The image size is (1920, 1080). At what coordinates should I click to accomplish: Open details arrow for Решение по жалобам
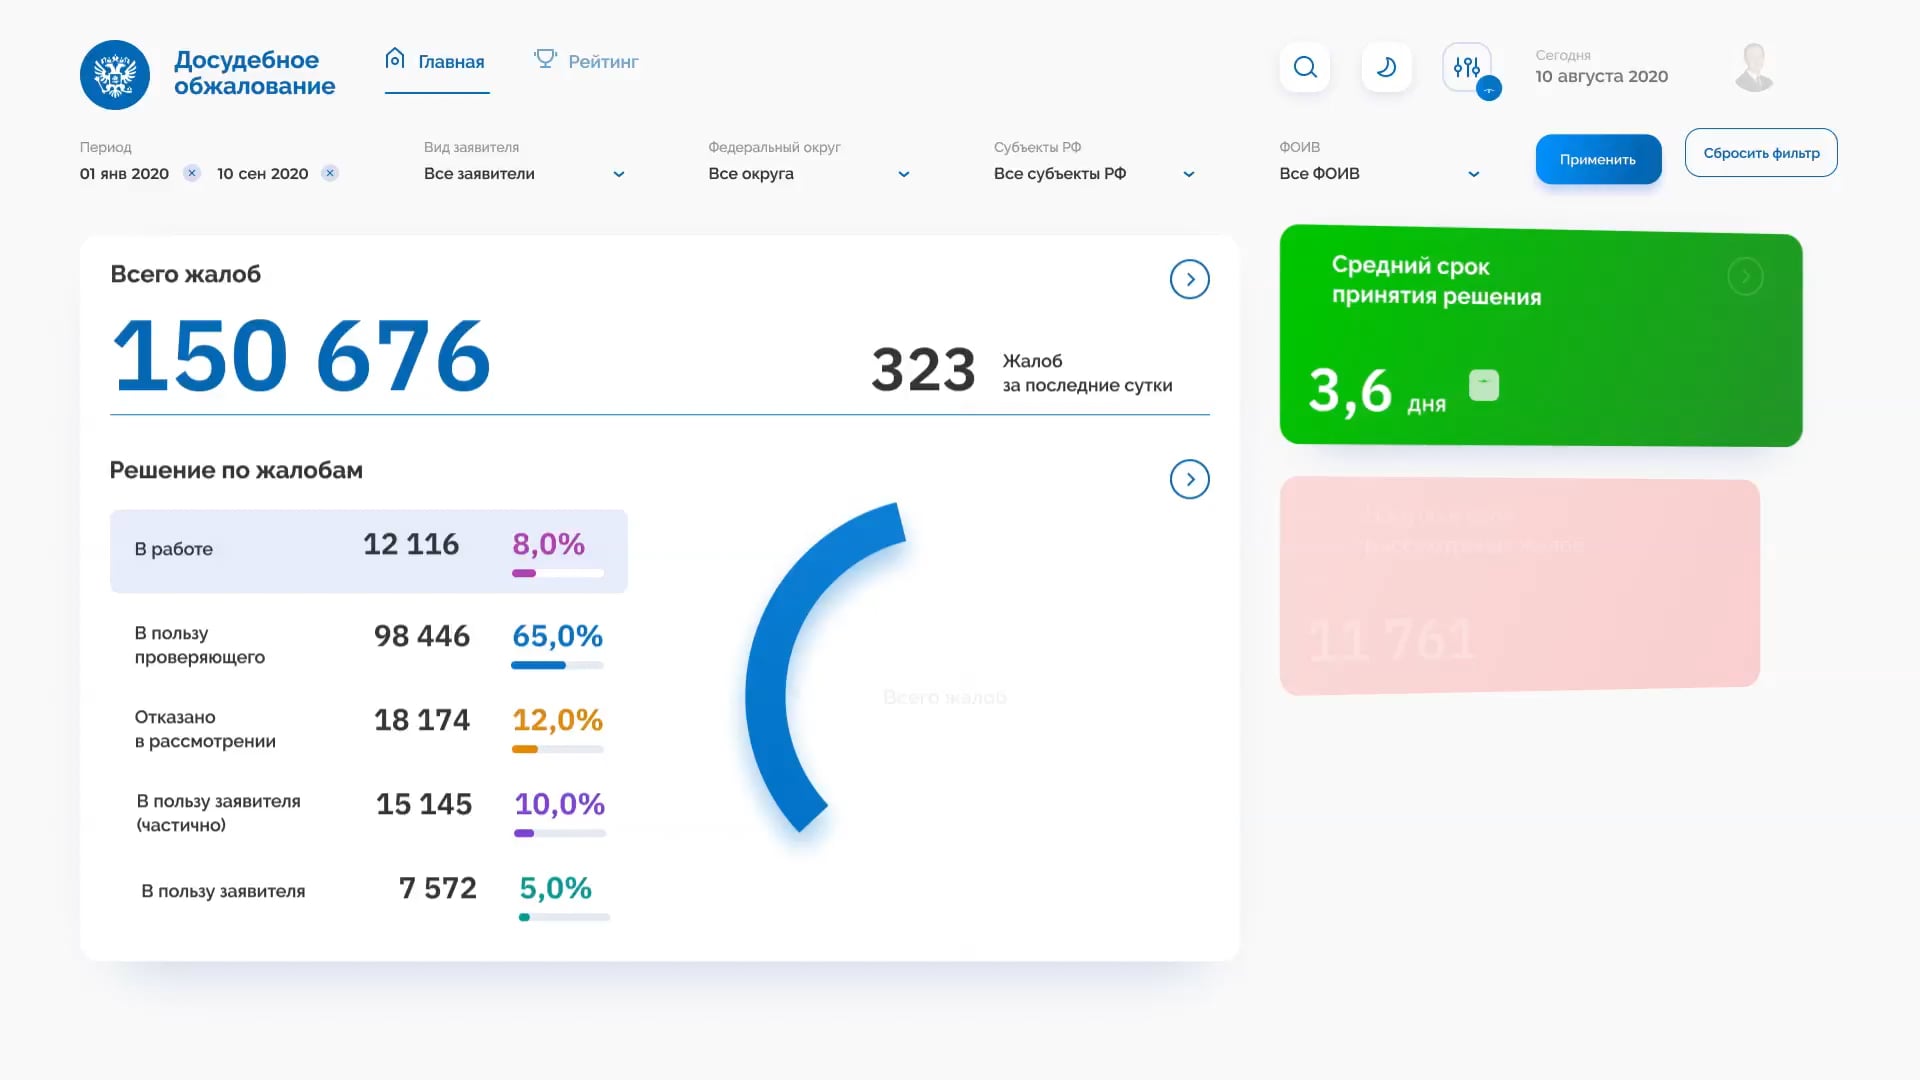pos(1189,479)
